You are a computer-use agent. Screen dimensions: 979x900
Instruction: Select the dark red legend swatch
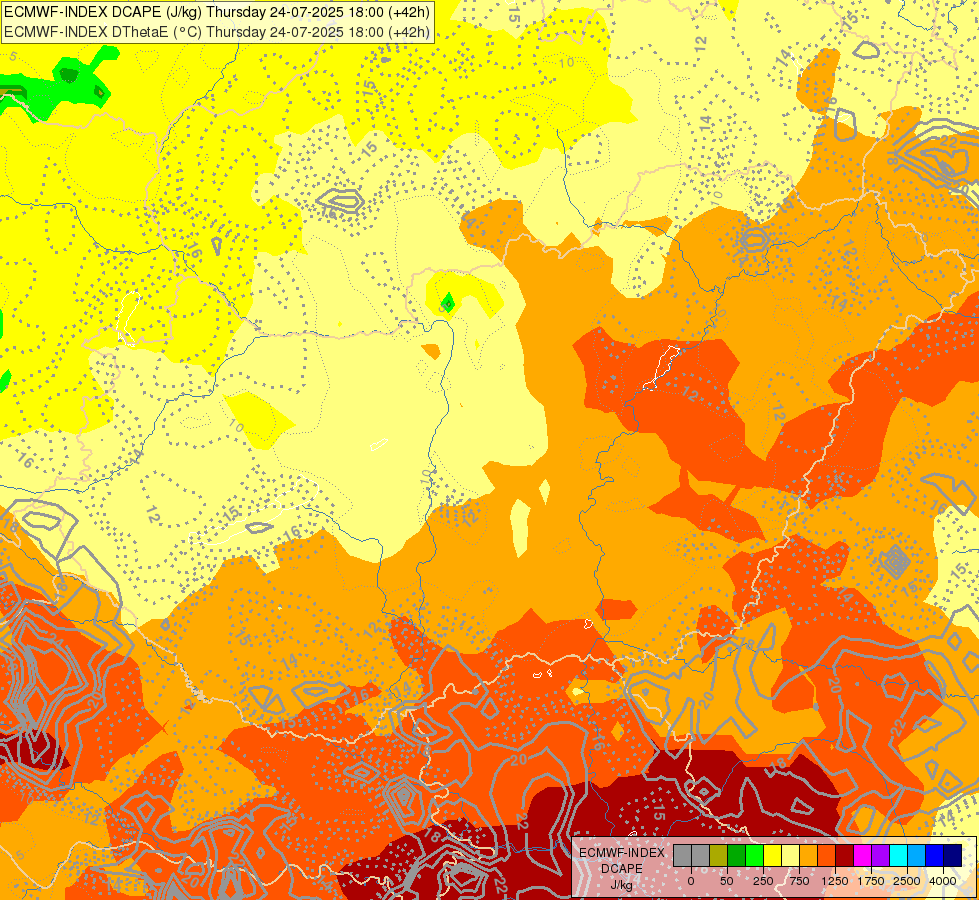[844, 856]
